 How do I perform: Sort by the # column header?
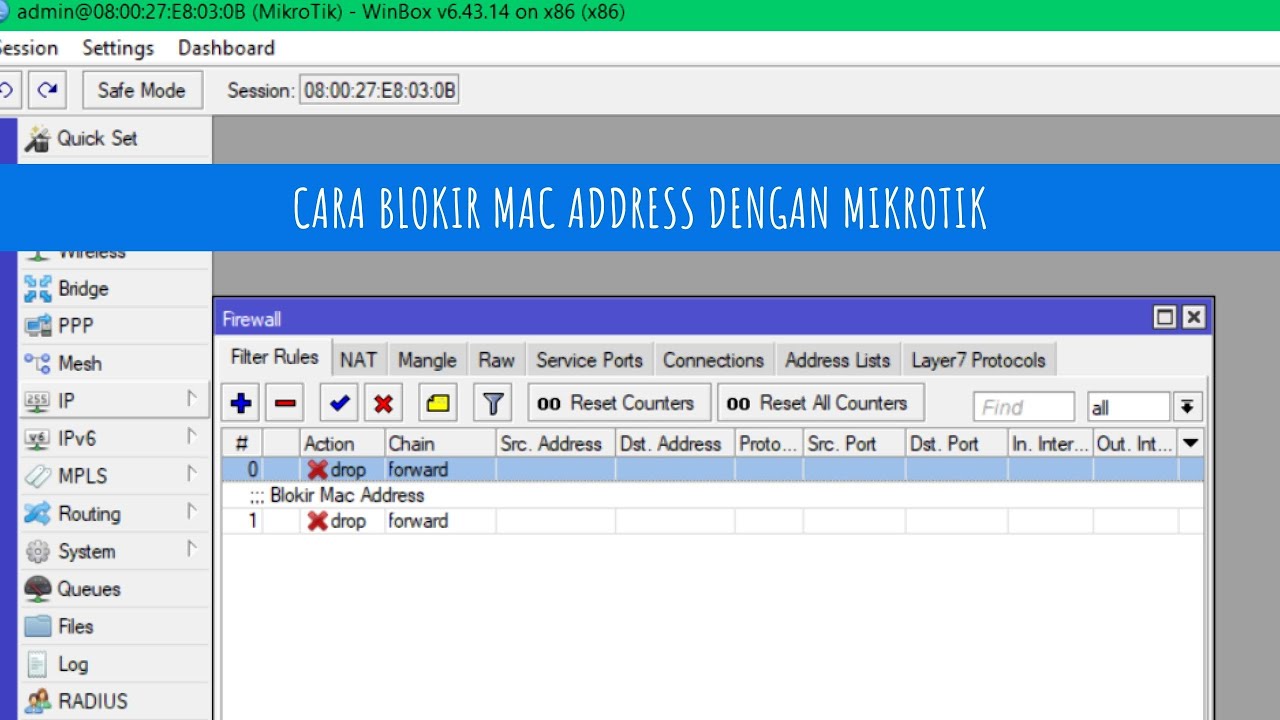pyautogui.click(x=242, y=443)
